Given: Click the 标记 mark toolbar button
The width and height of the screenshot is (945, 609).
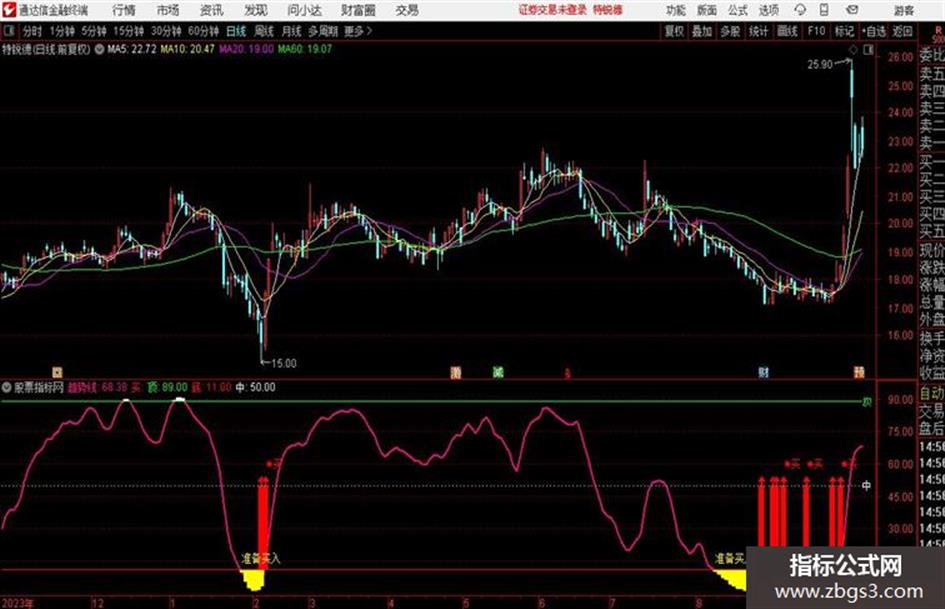Looking at the screenshot, I should 845,31.
